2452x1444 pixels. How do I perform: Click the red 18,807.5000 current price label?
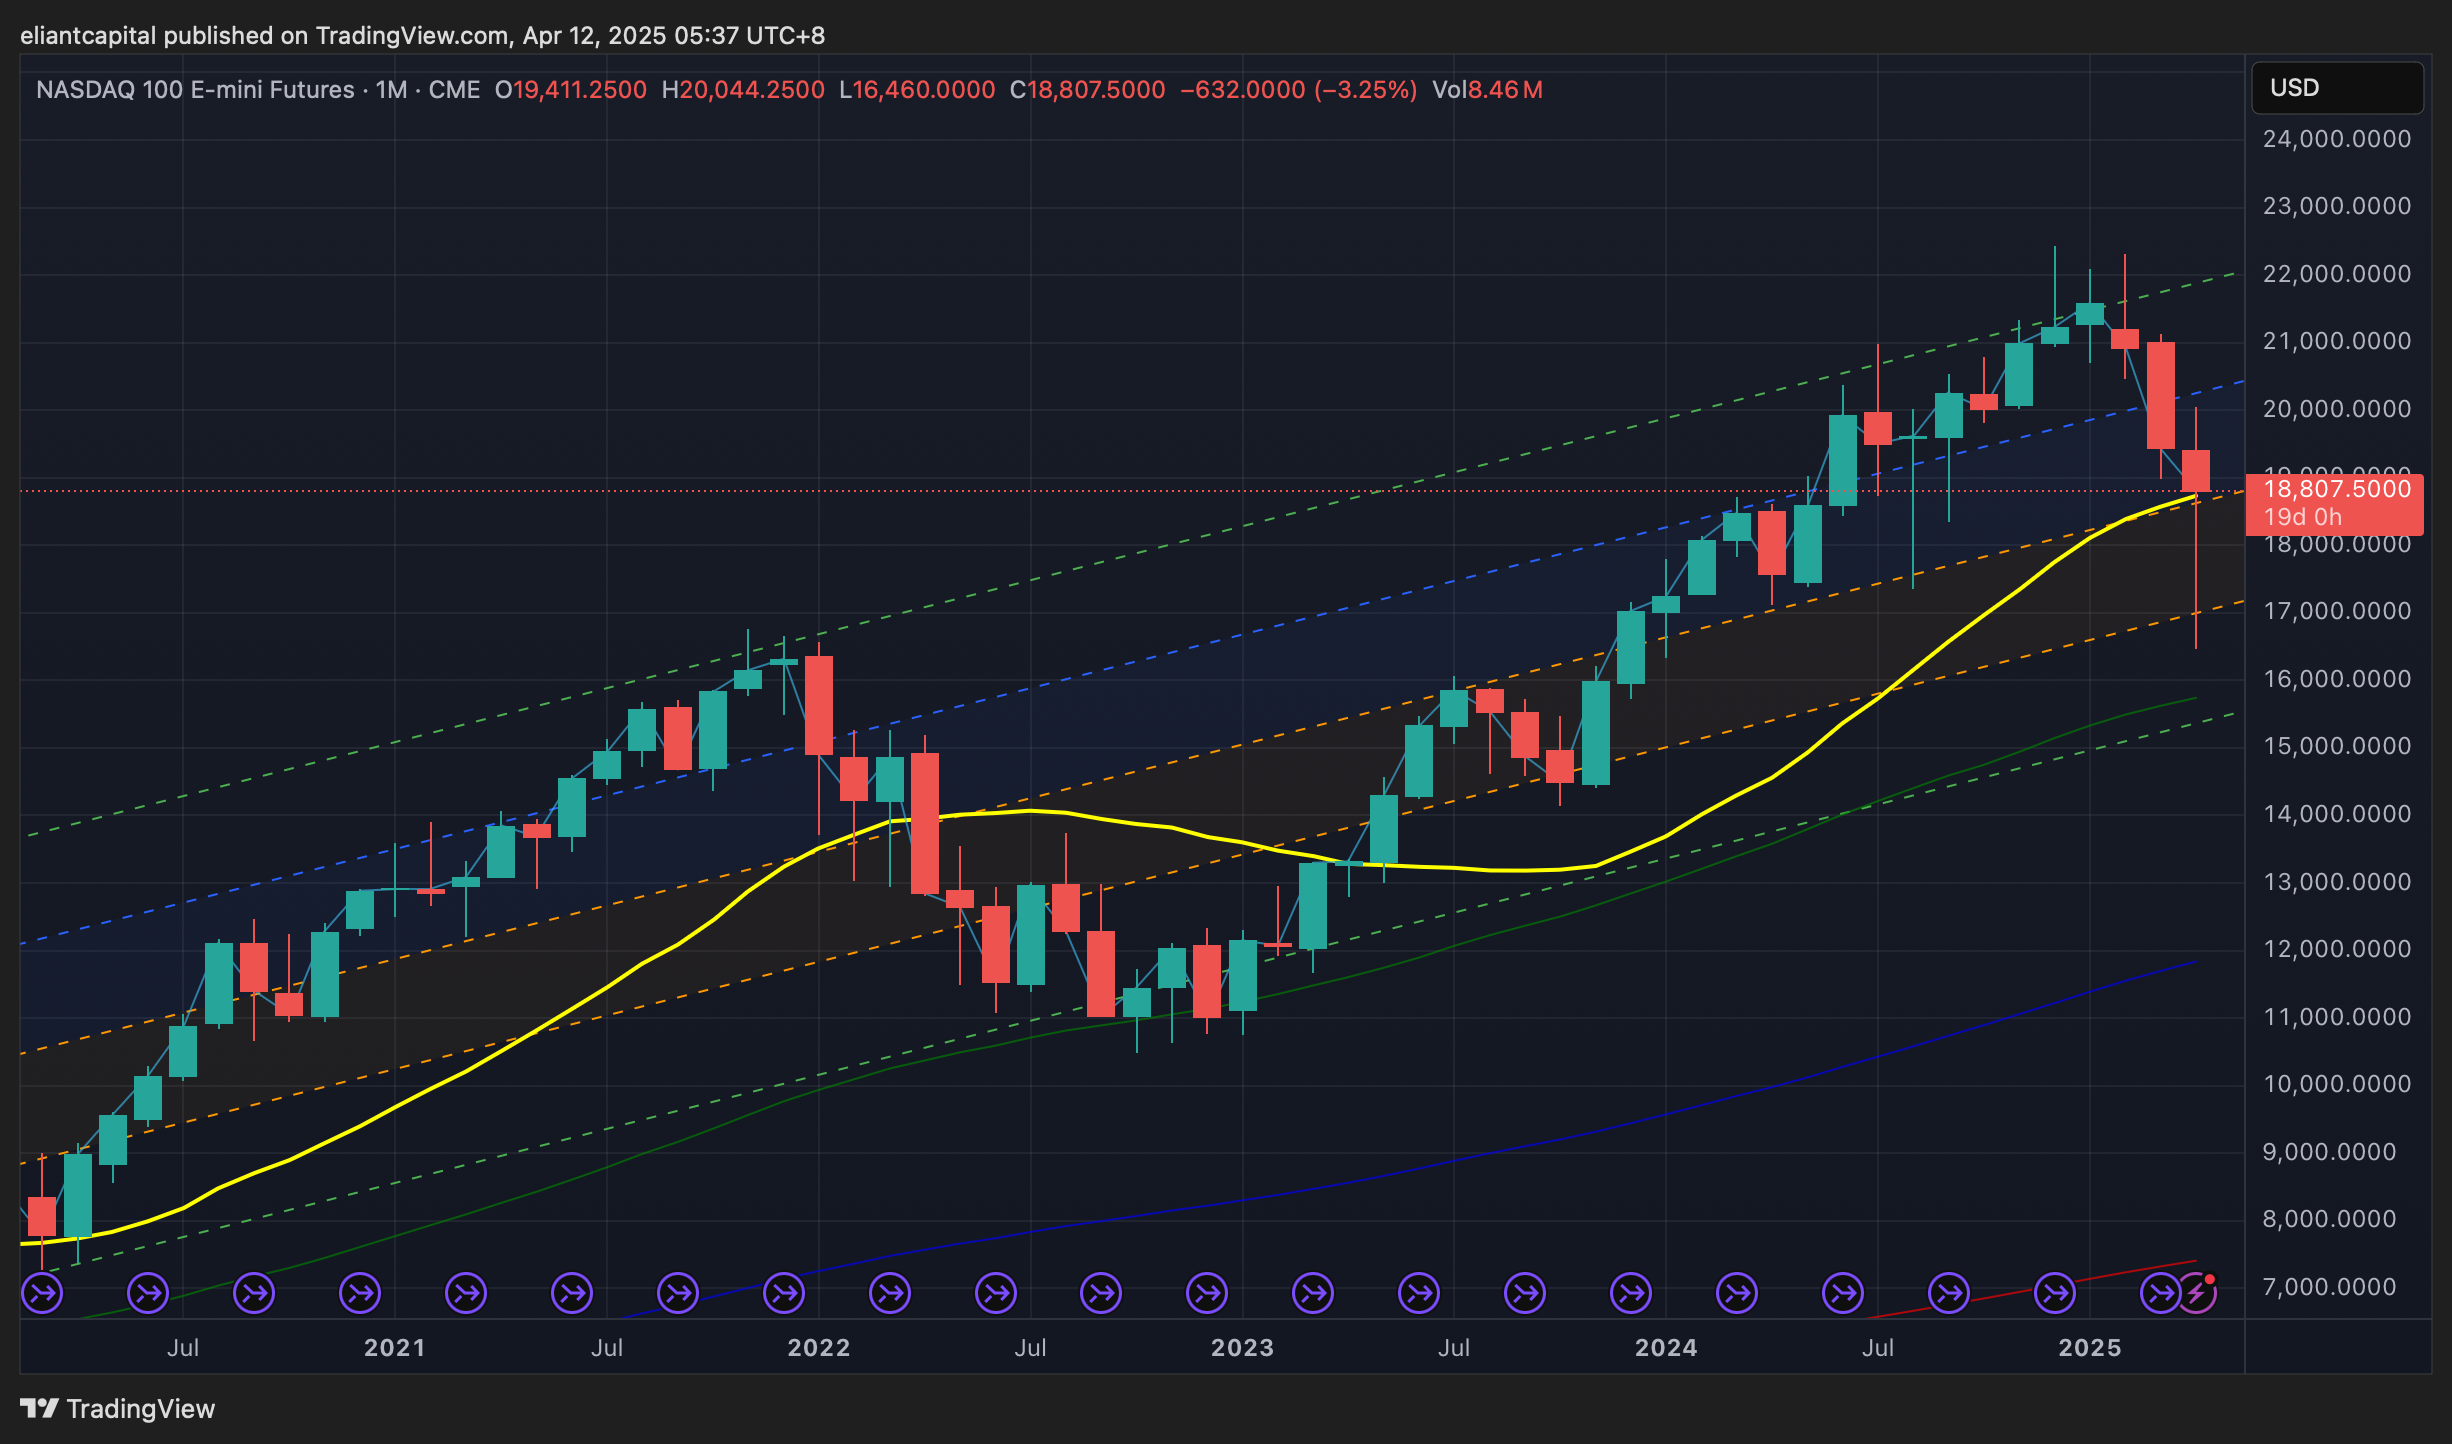point(2336,490)
